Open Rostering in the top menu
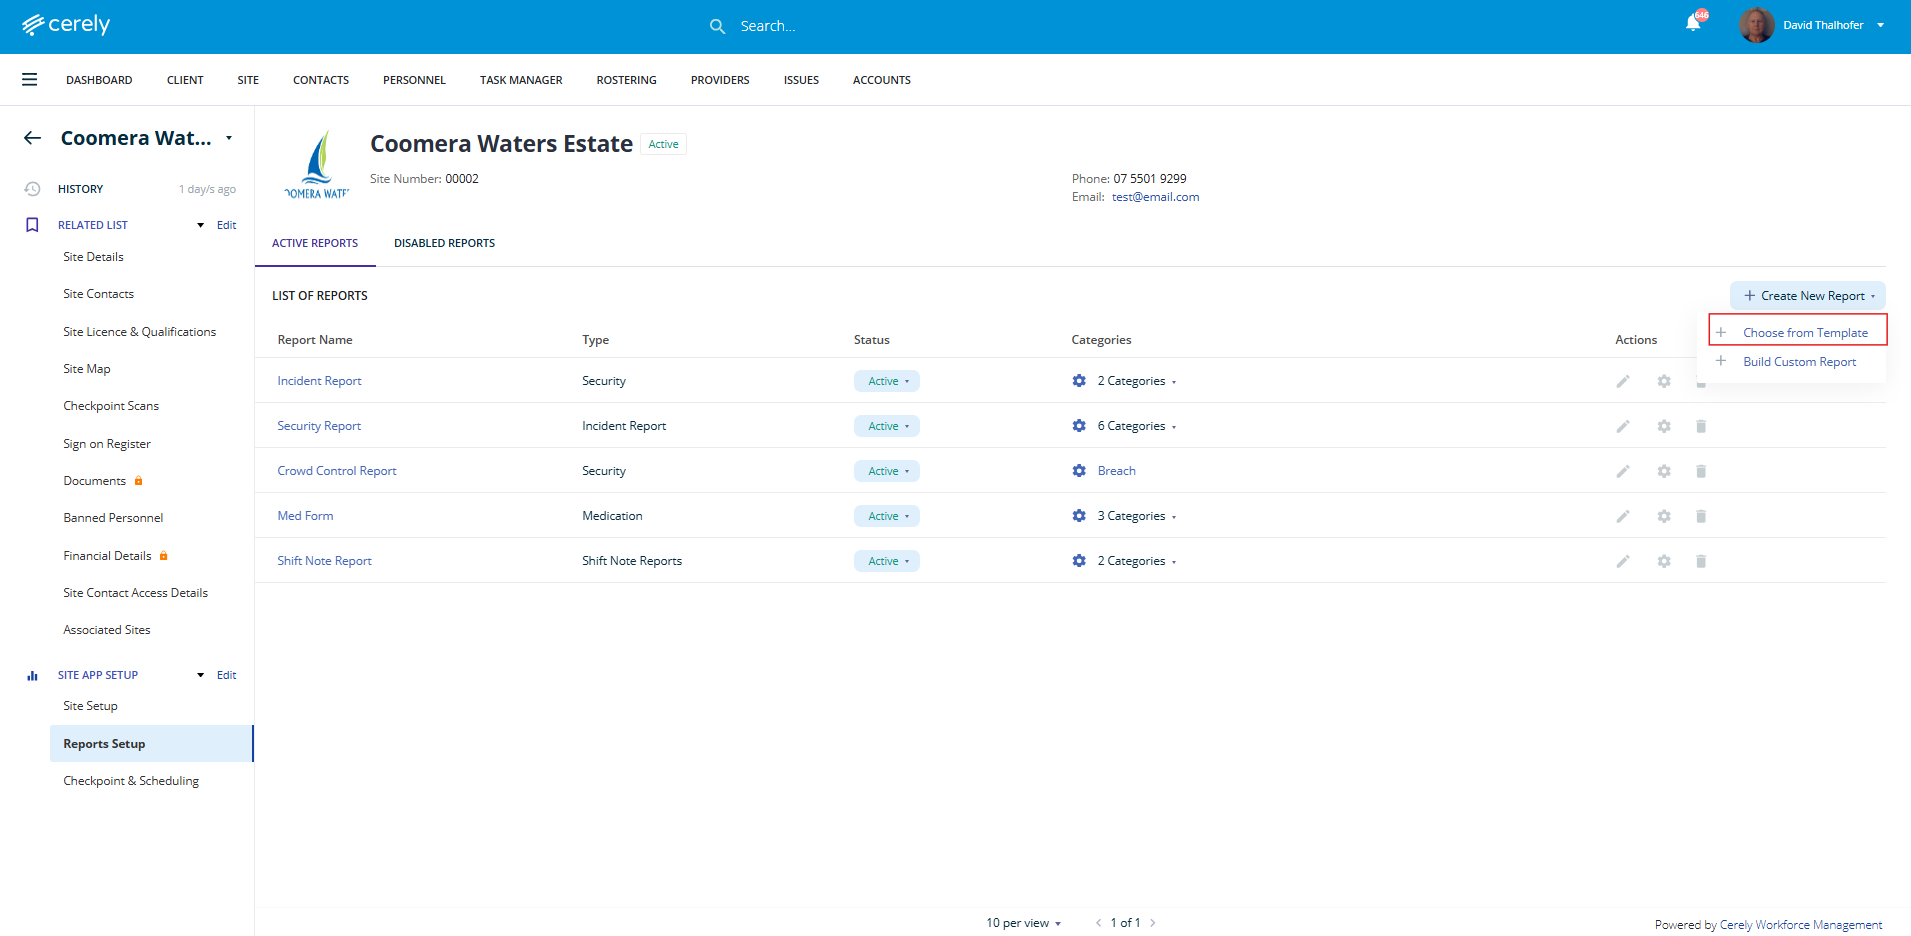 point(626,80)
